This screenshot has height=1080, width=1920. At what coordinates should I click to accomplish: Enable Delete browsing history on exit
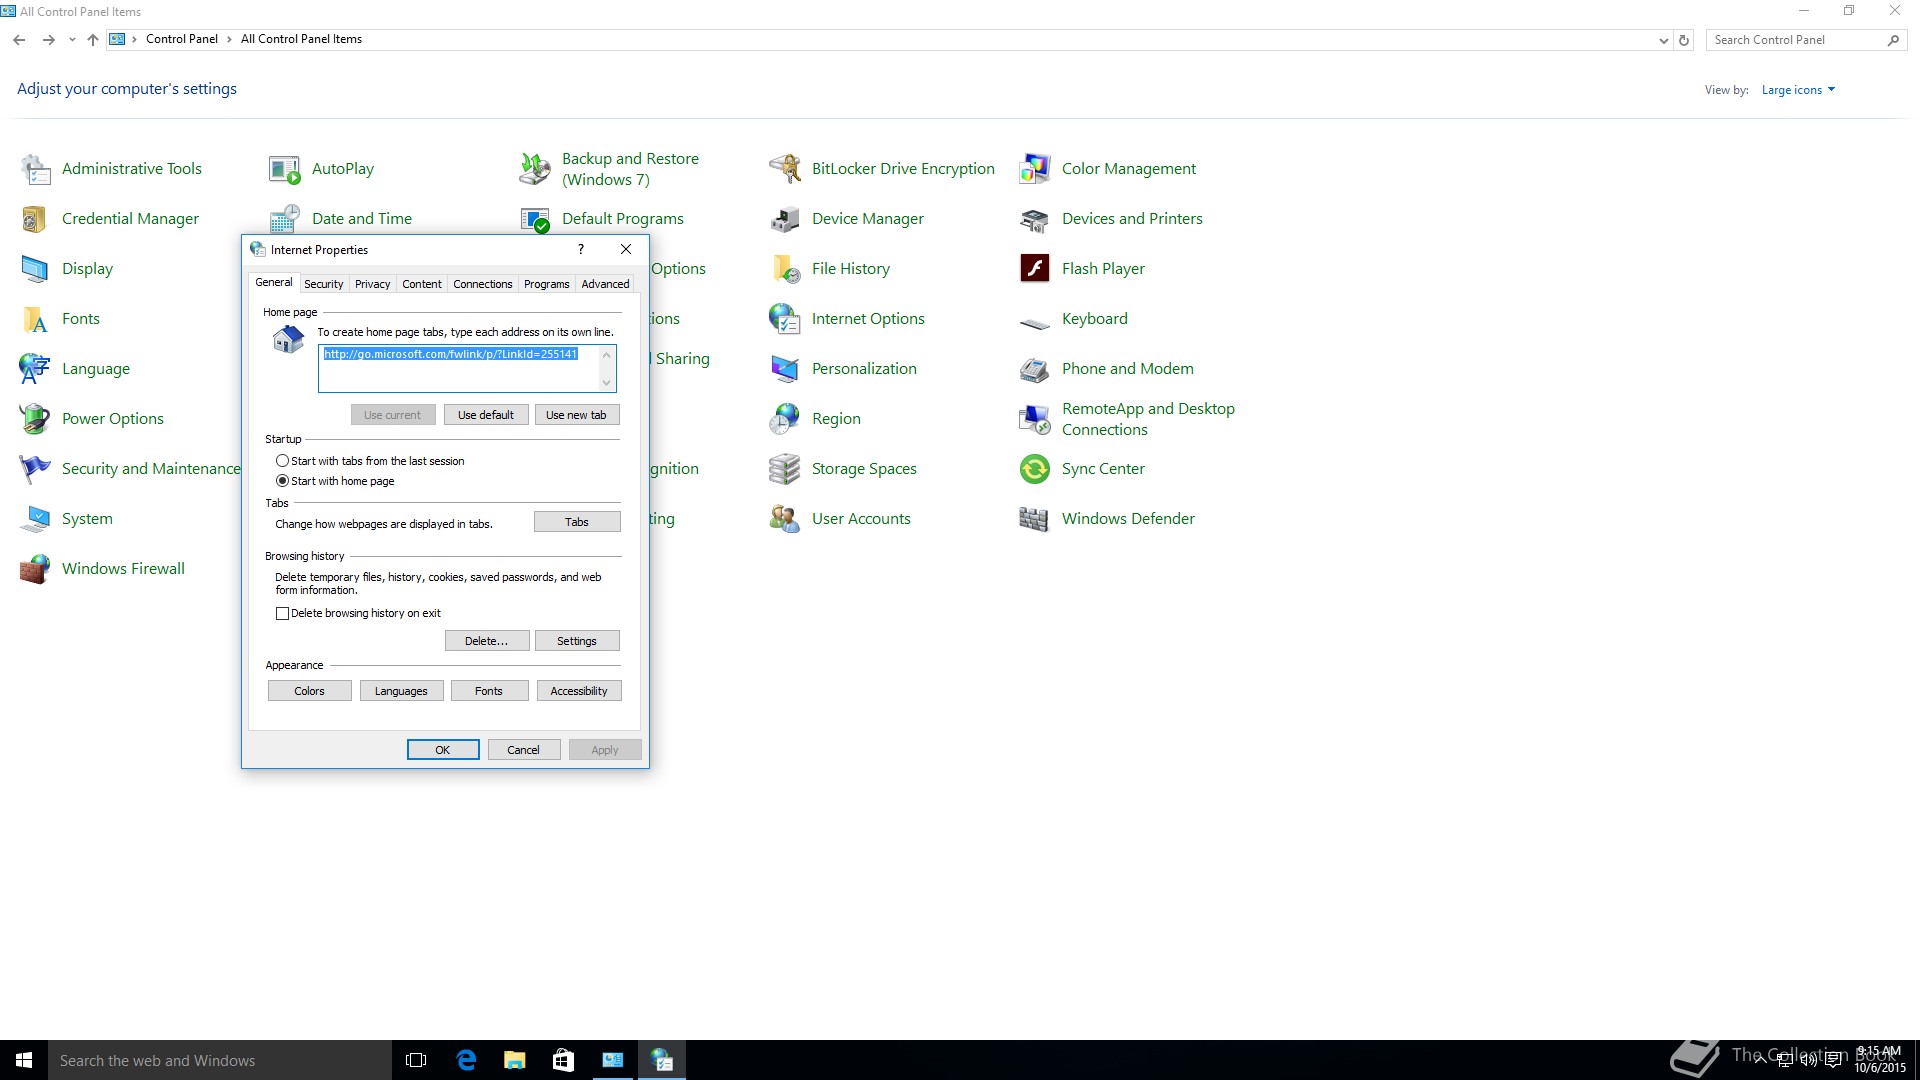pos(282,614)
